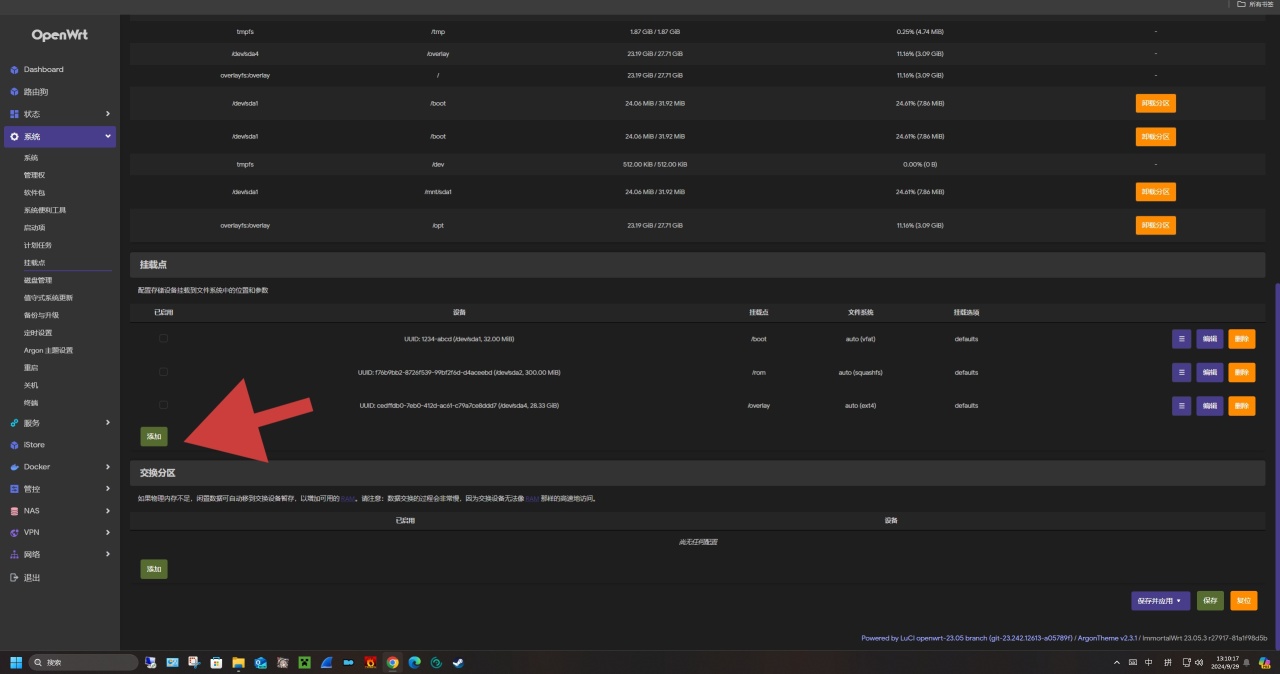The width and height of the screenshot is (1280, 674).
Task: Click the 路由狗 sidebar icon
Action: 14,92
